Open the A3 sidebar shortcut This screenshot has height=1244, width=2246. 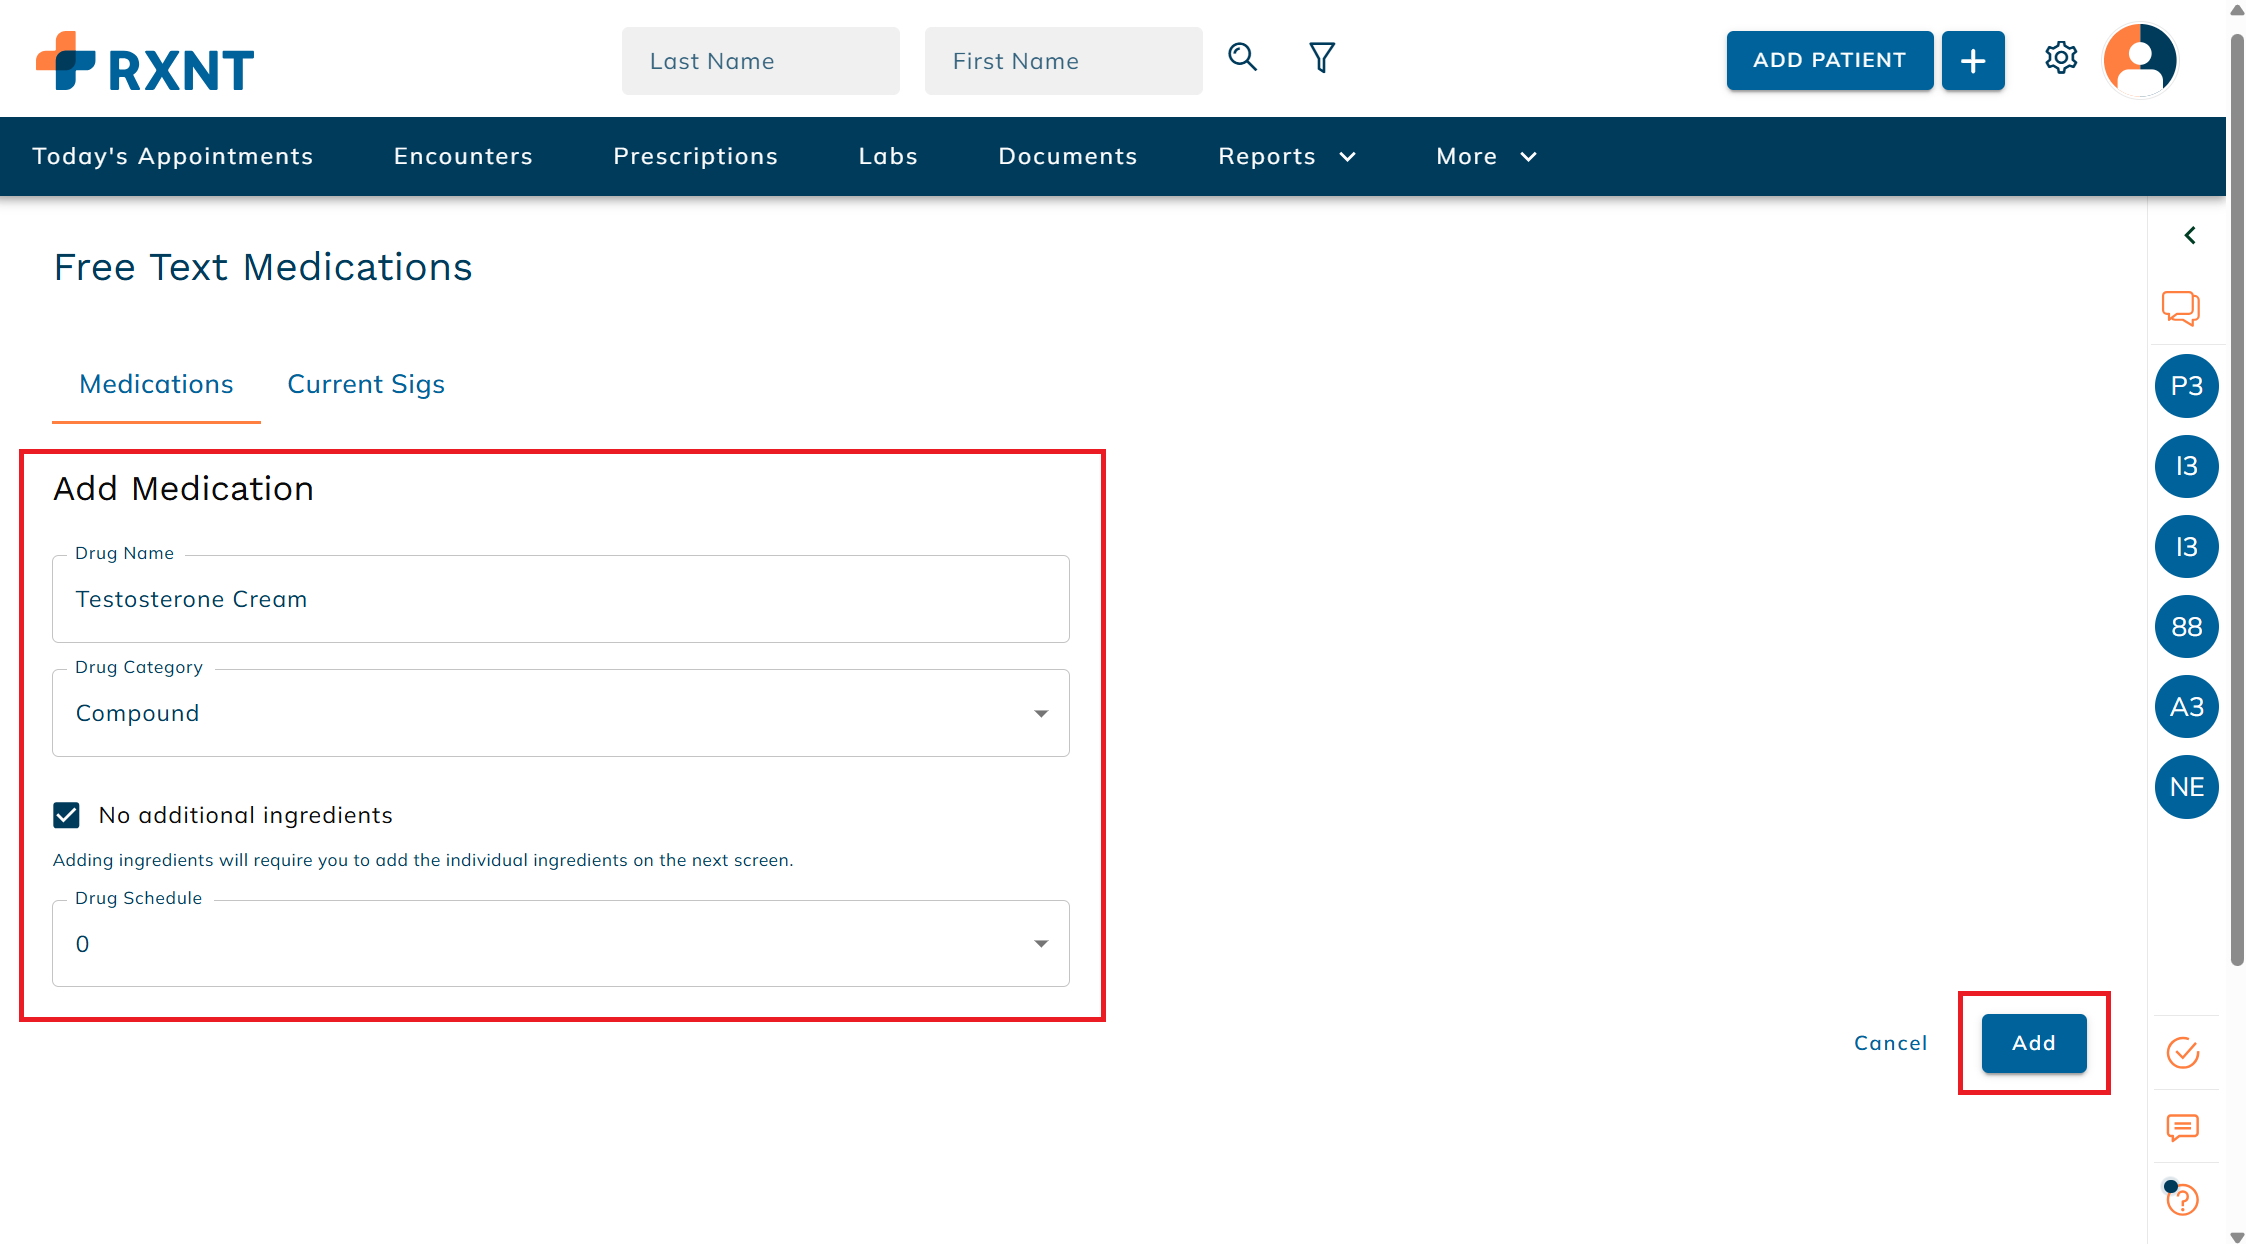2186,706
